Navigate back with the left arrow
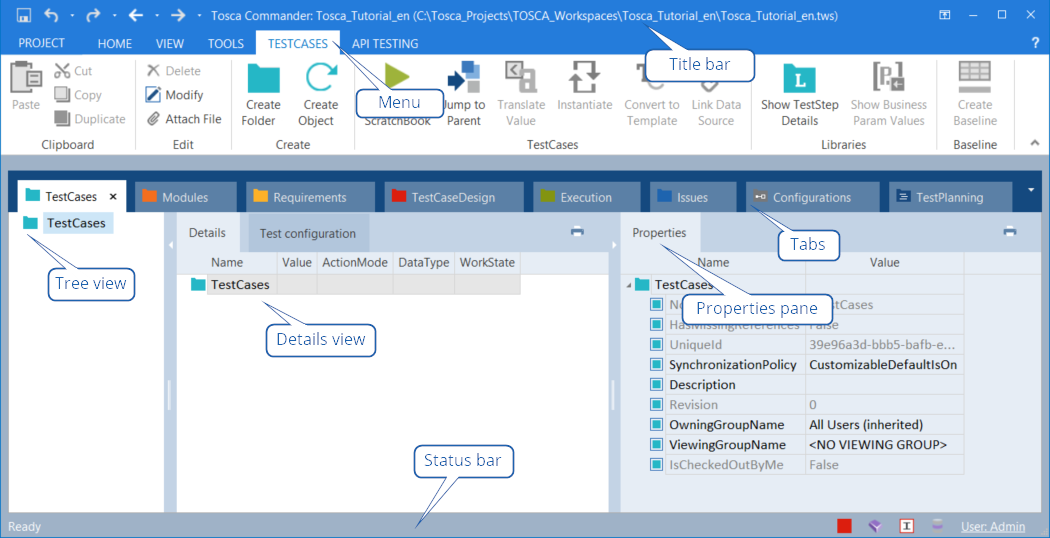The height and width of the screenshot is (538, 1050). click(135, 15)
